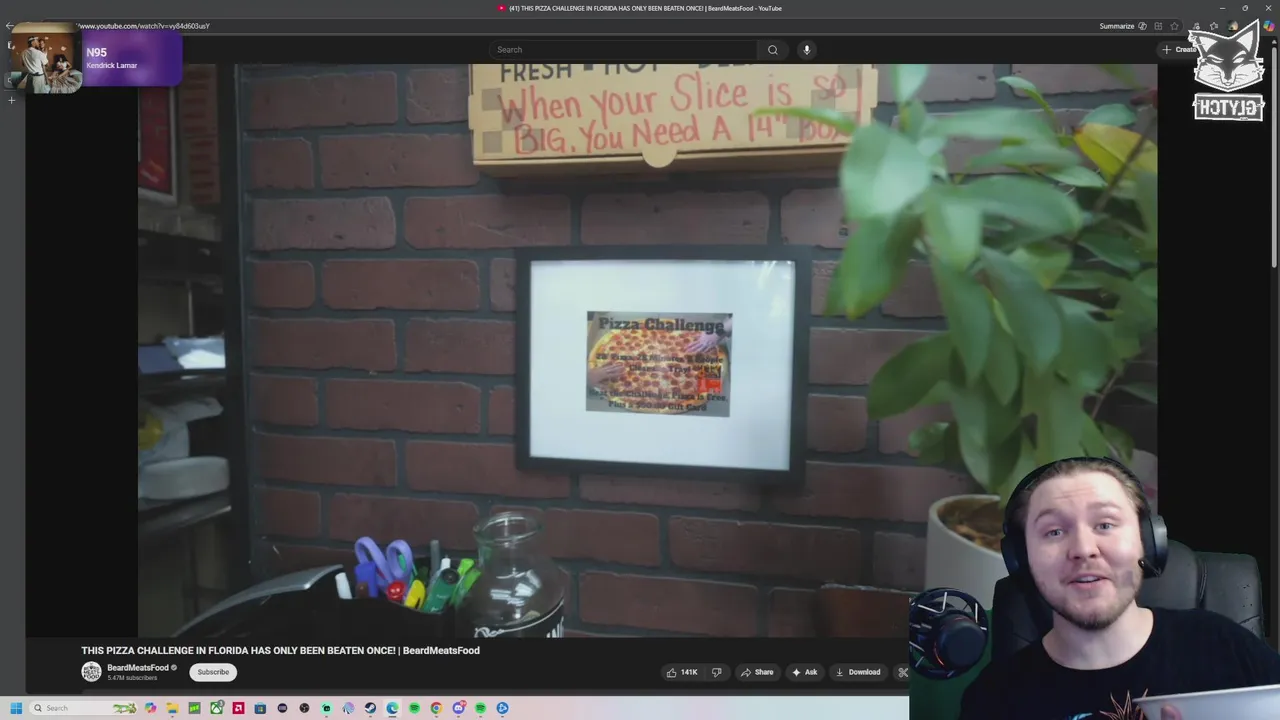This screenshot has width=1280, height=720.
Task: Open the Copilot page icon beside Summarize
Action: [1142, 26]
